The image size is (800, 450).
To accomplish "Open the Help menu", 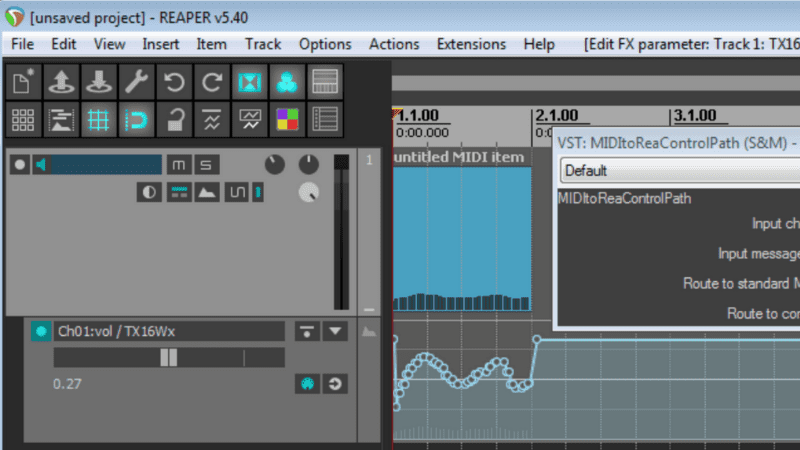I will click(539, 44).
